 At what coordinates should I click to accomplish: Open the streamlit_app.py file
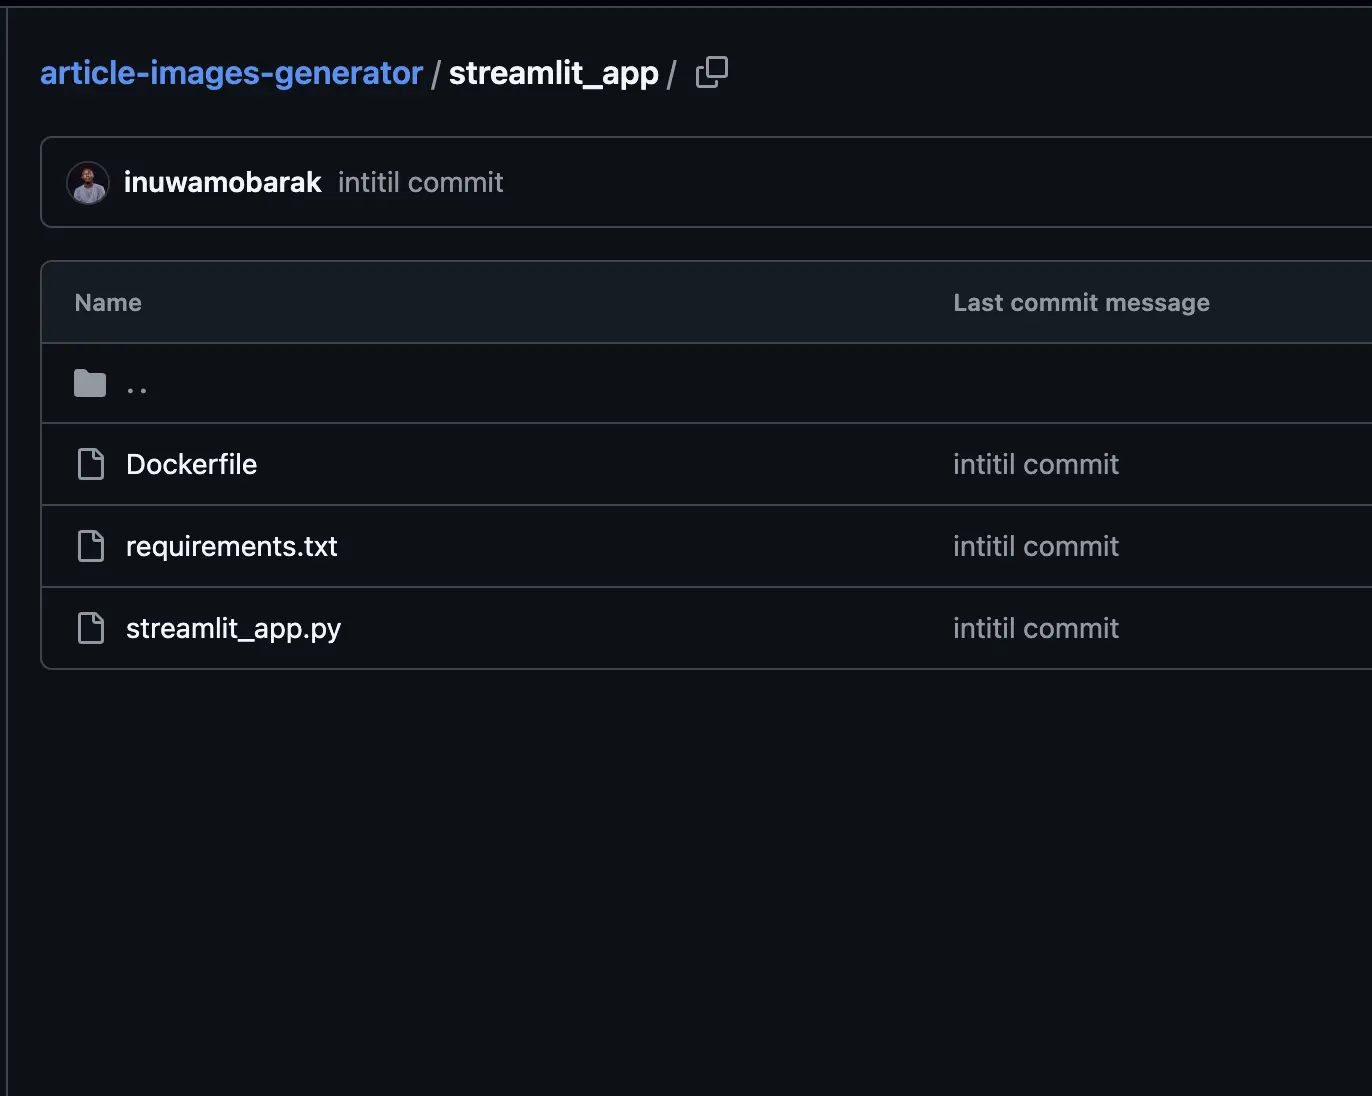233,628
